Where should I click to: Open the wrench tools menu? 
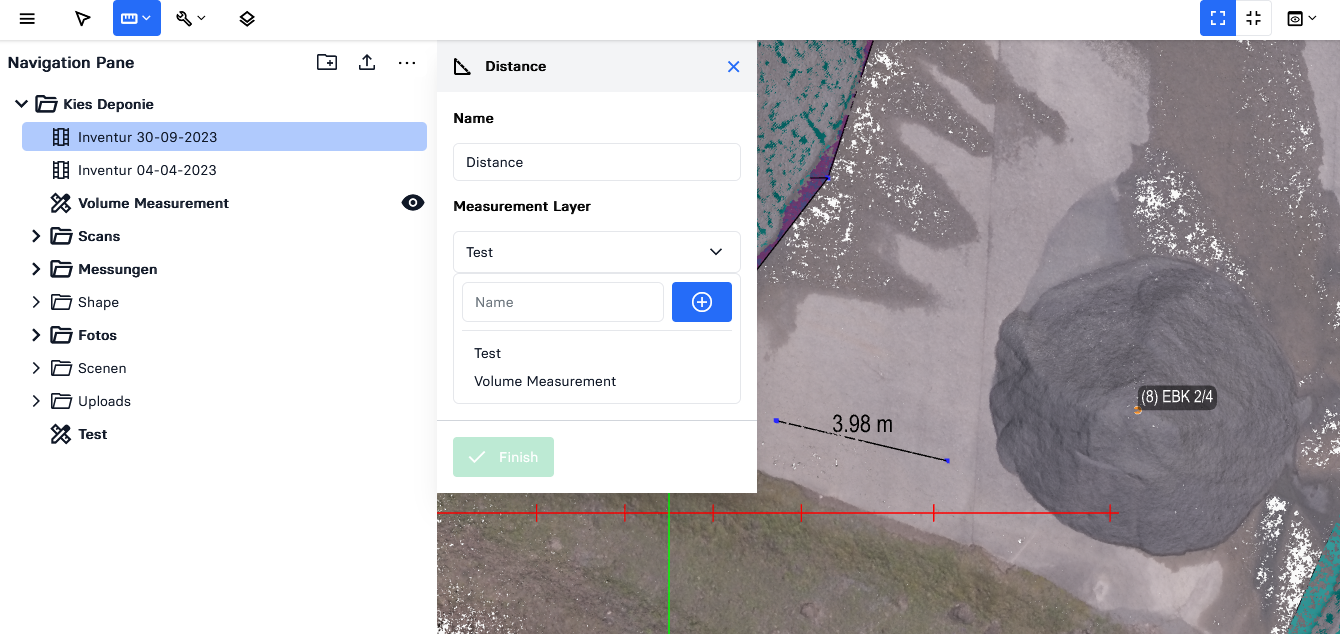click(190, 18)
